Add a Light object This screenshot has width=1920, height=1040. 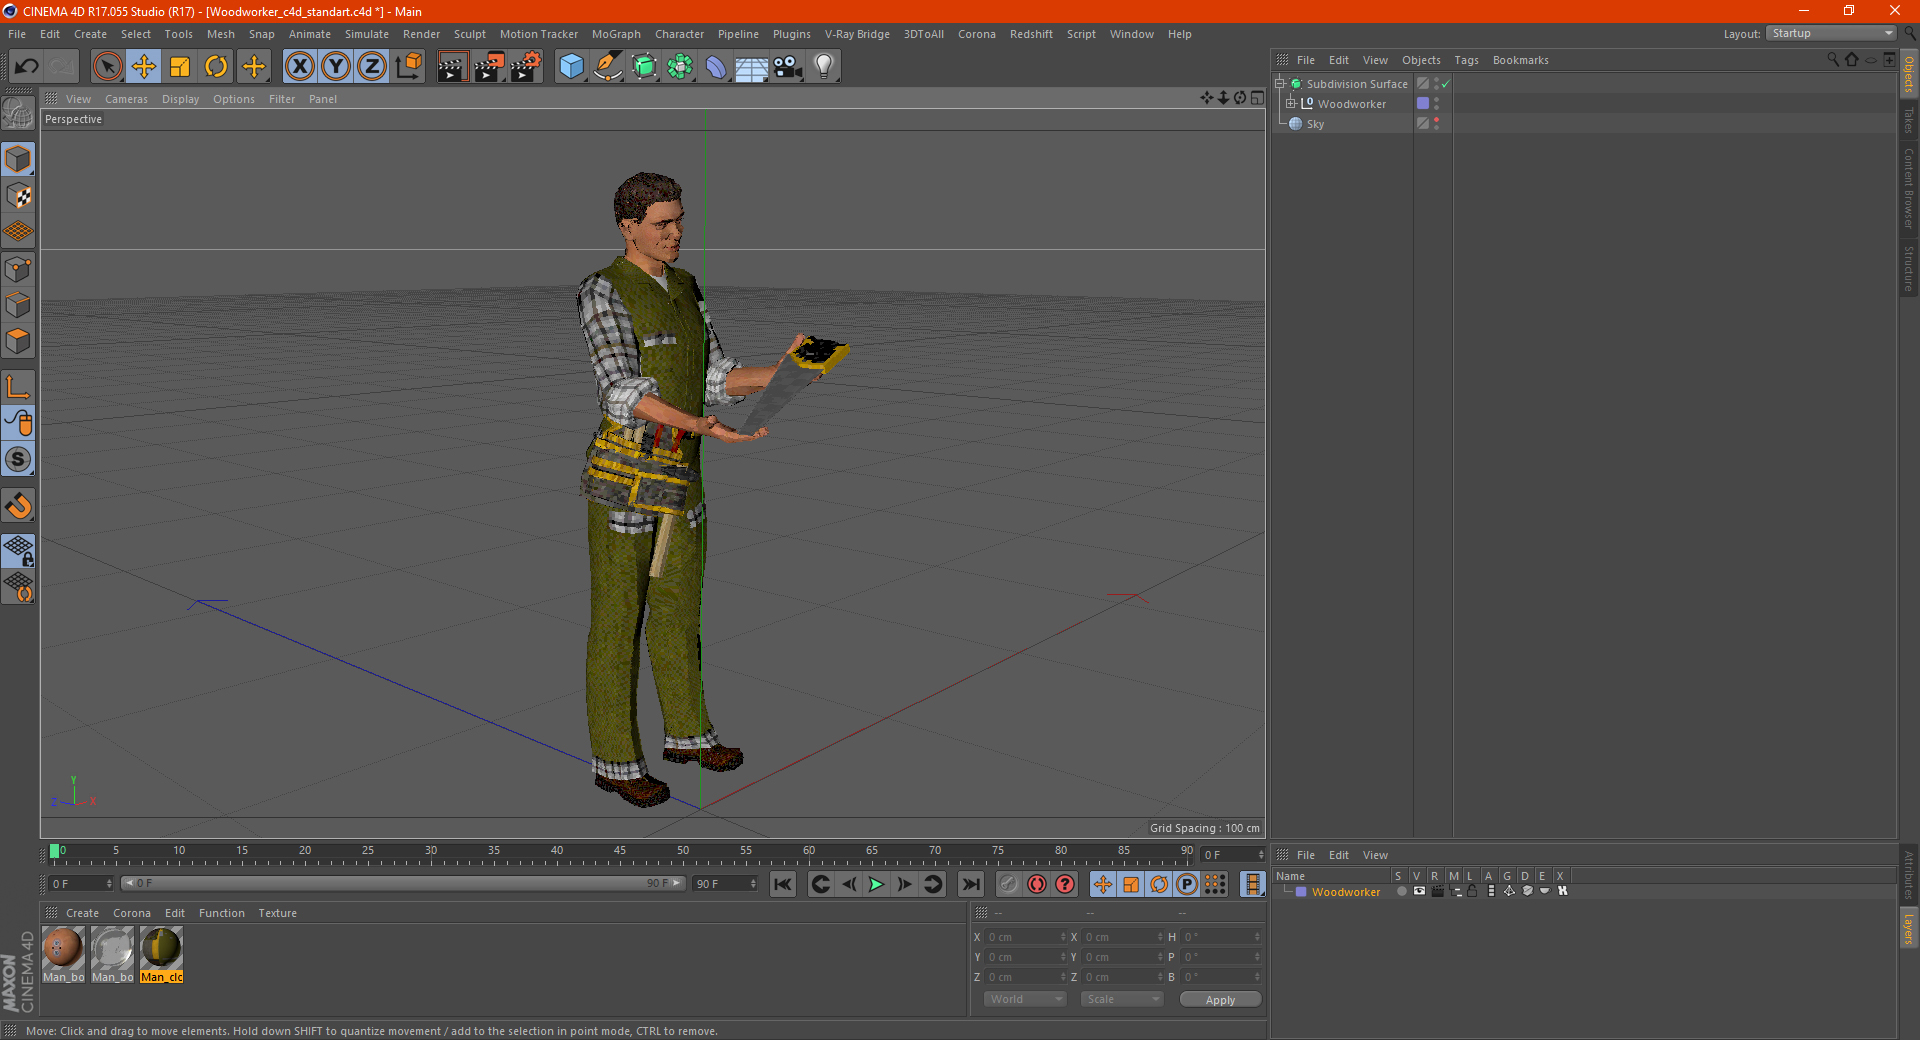[824, 67]
